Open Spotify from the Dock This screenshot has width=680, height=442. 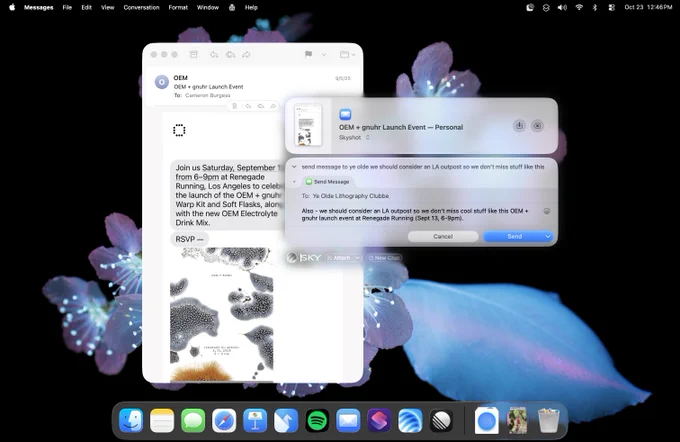click(317, 420)
